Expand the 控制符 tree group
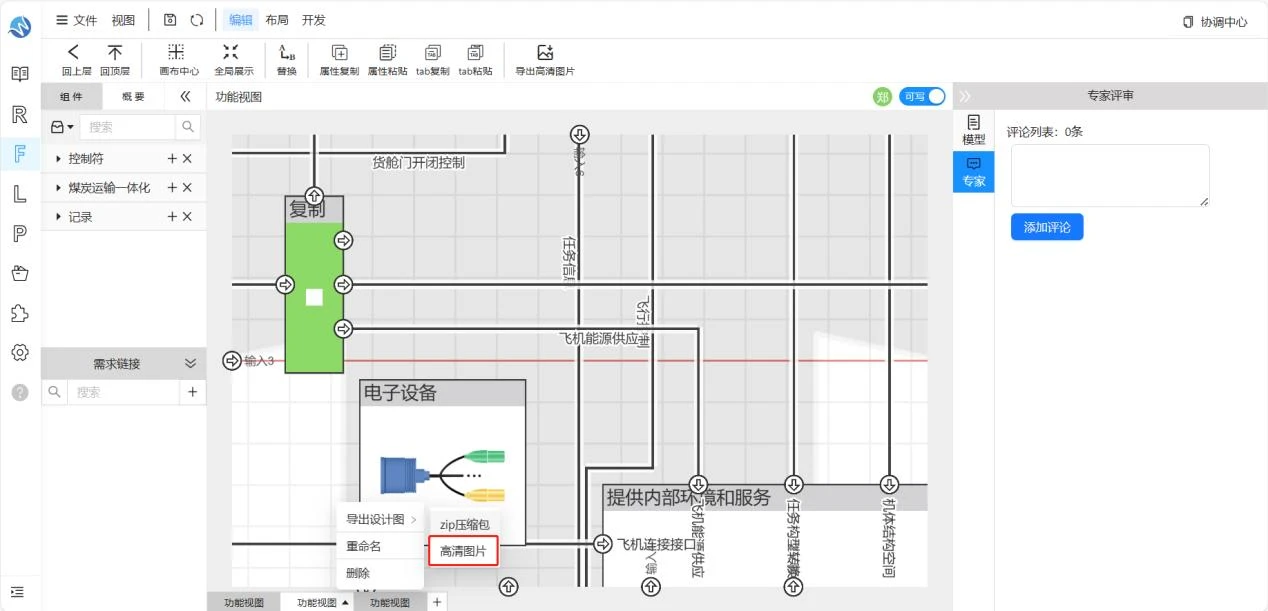This screenshot has height=611, width=1268. (59, 159)
